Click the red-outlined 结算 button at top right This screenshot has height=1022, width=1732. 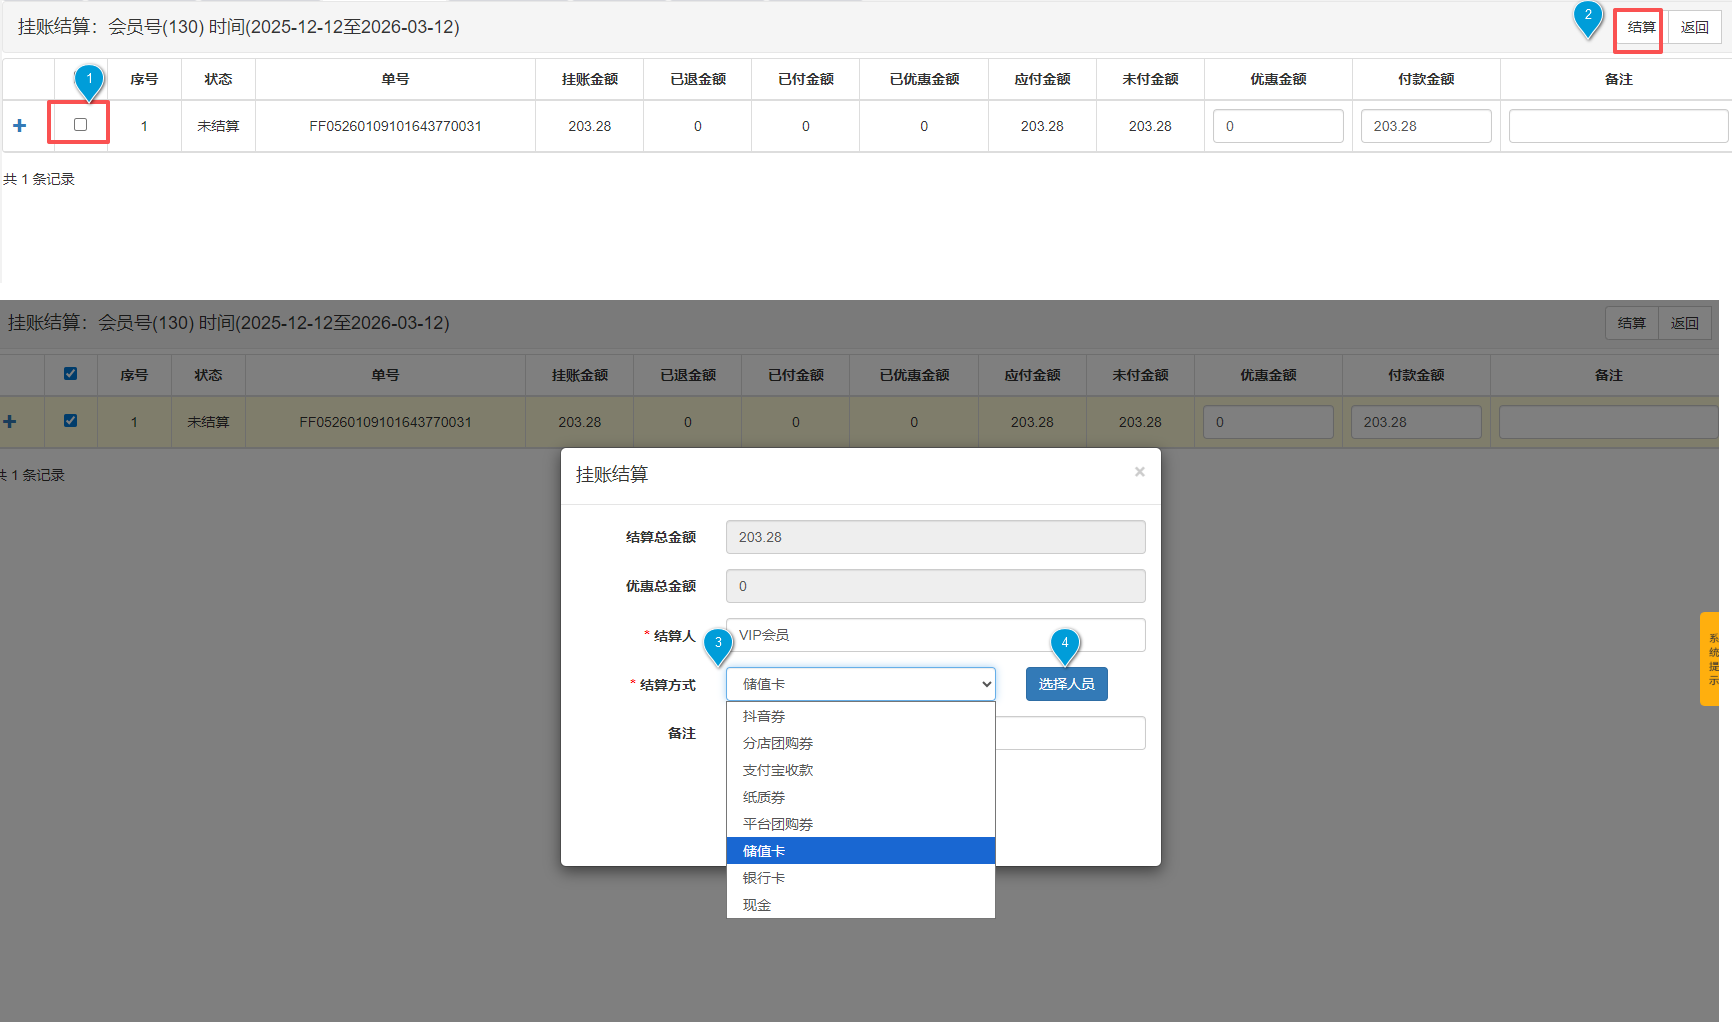point(1640,28)
